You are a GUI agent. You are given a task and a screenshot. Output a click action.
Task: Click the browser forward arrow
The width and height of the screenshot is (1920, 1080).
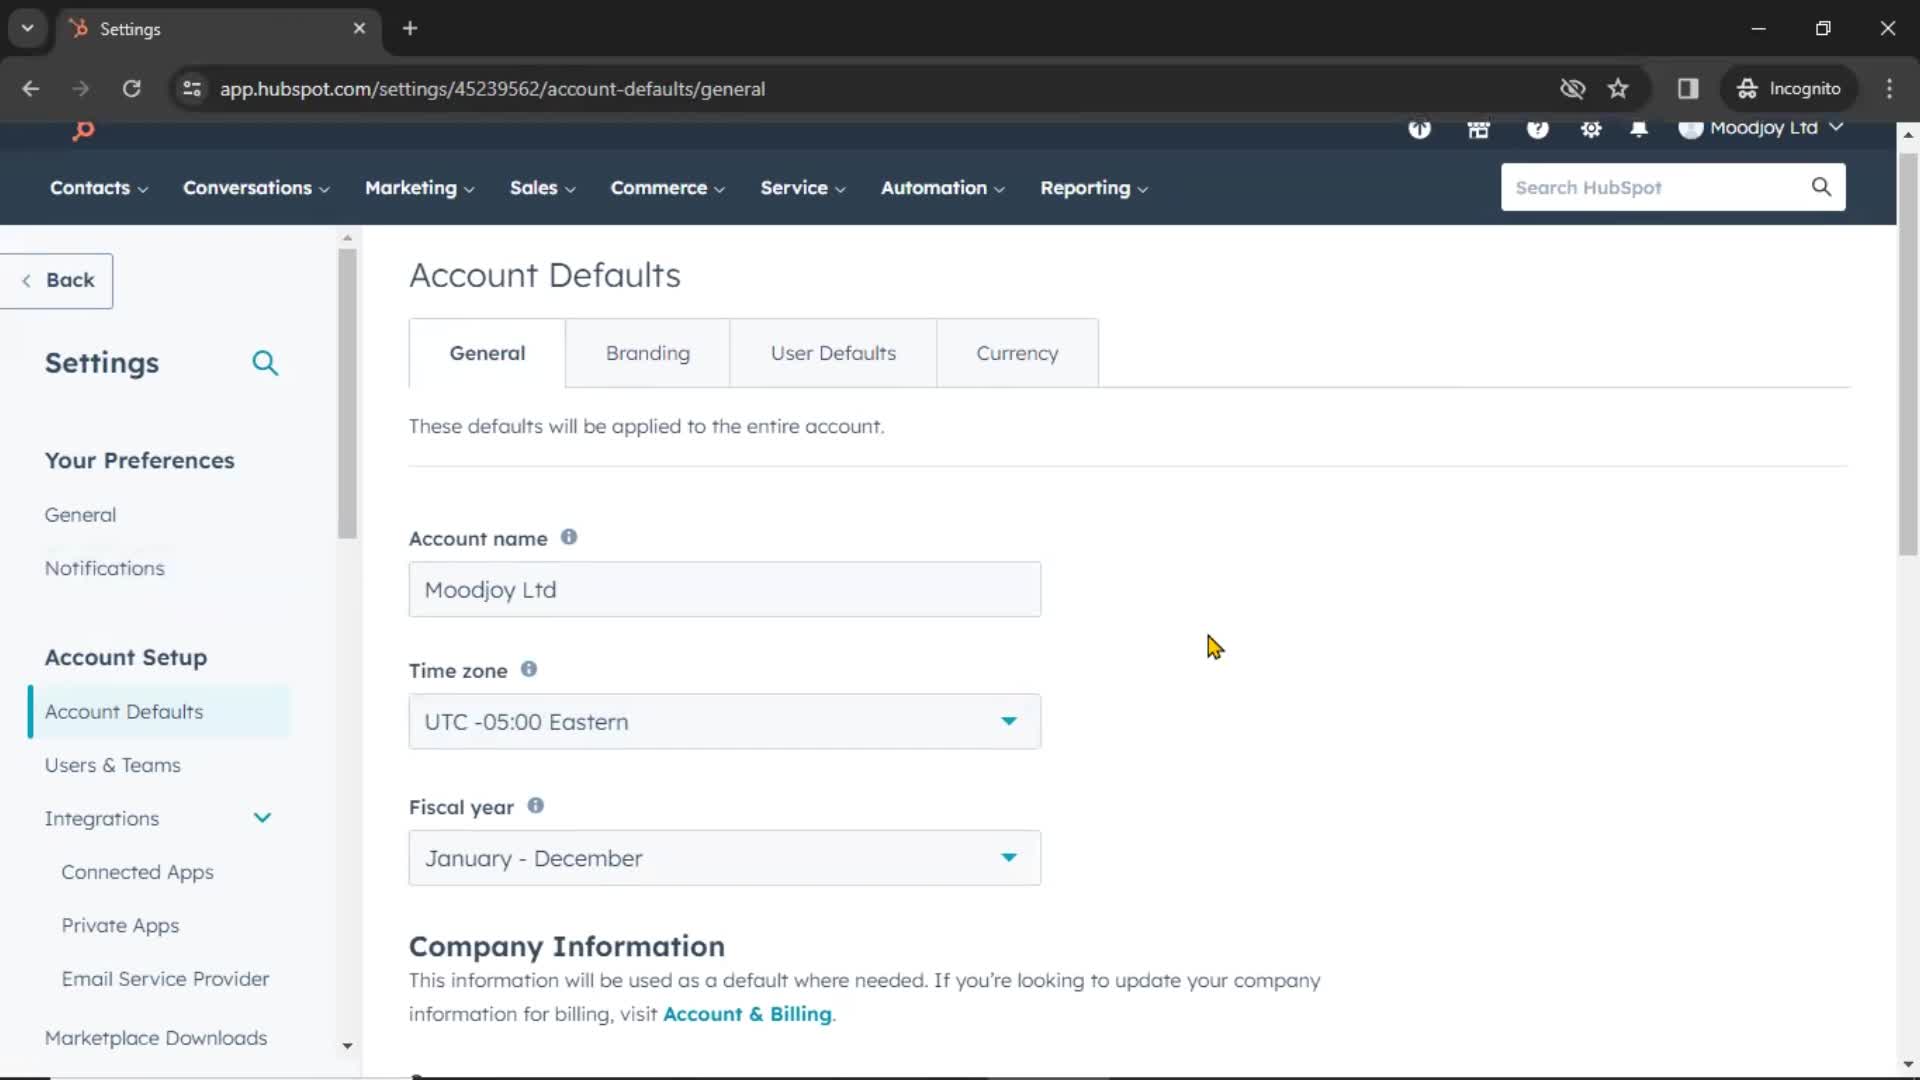pyautogui.click(x=81, y=89)
